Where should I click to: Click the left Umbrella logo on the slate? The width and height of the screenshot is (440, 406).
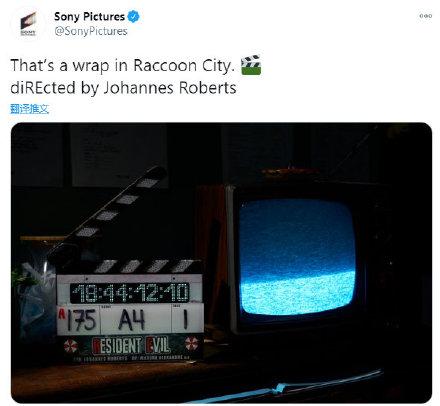click(x=70, y=346)
